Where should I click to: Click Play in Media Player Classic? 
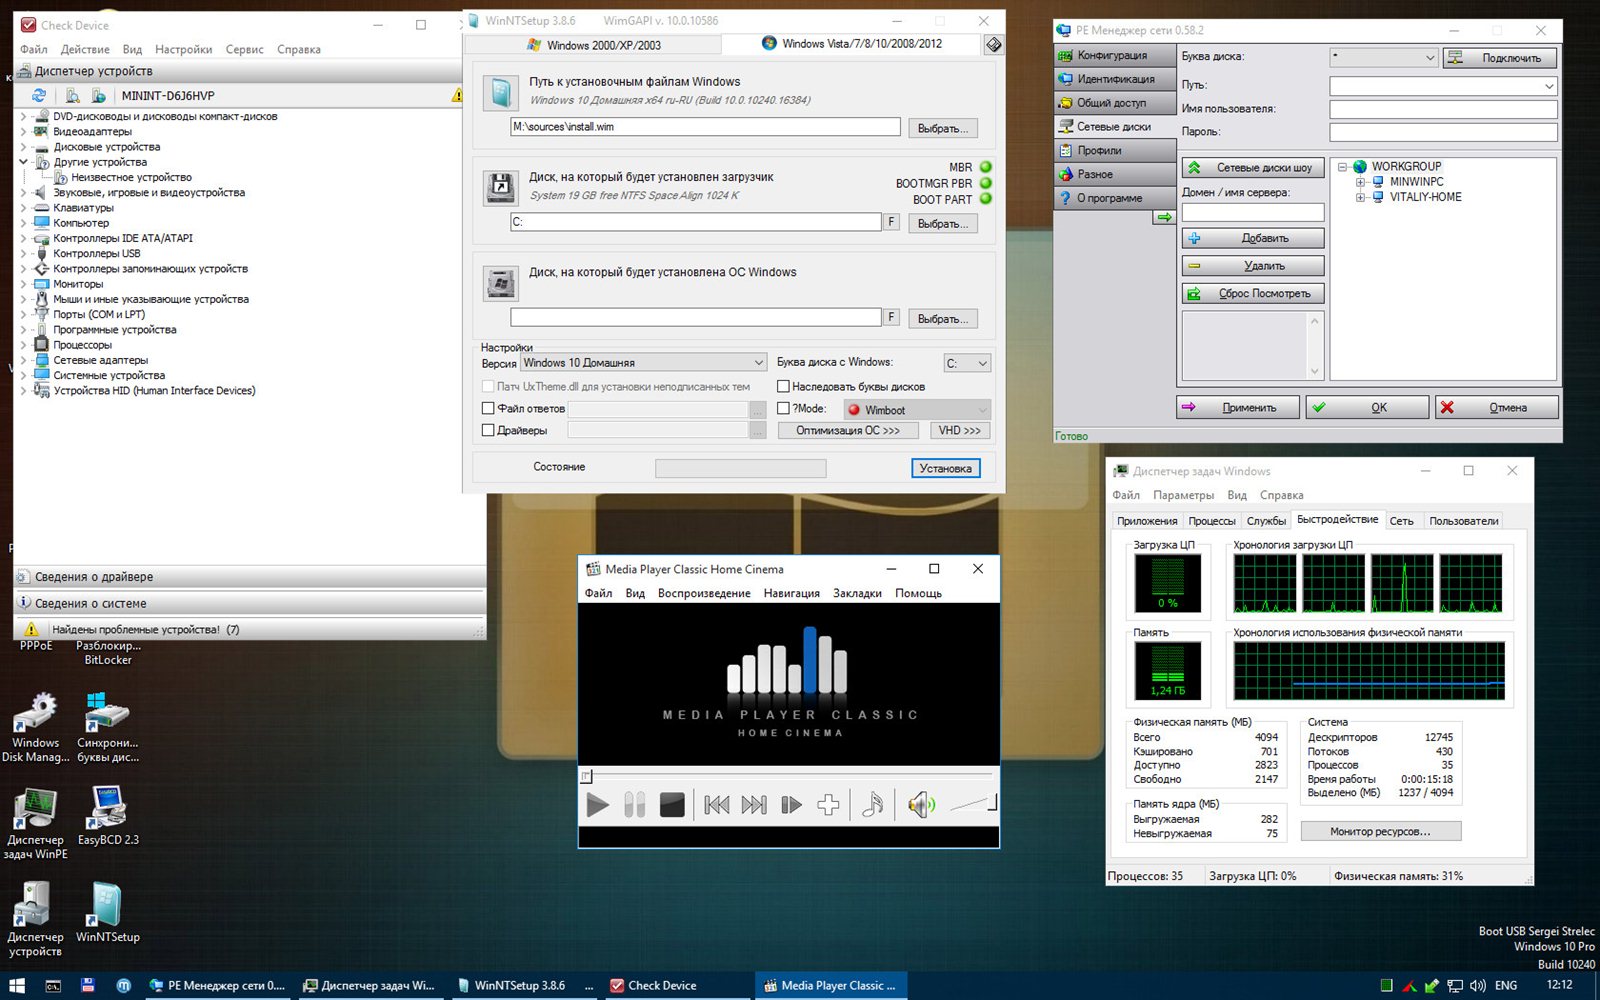click(x=597, y=805)
